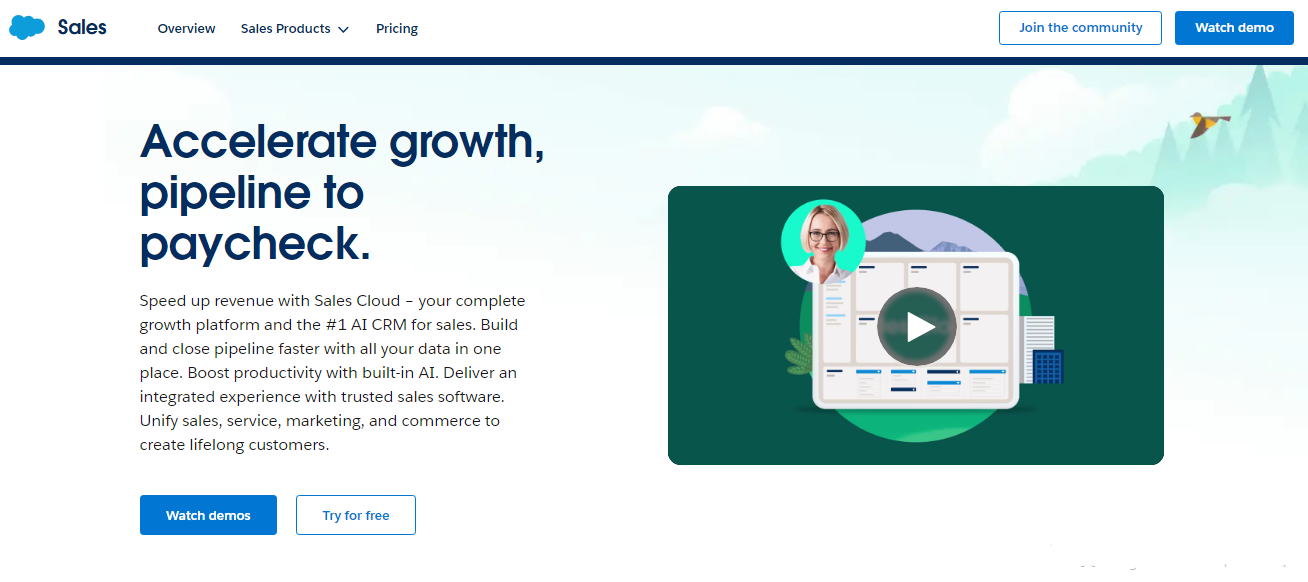Open the green video thumbnail
1308x582 pixels.
(x=916, y=325)
